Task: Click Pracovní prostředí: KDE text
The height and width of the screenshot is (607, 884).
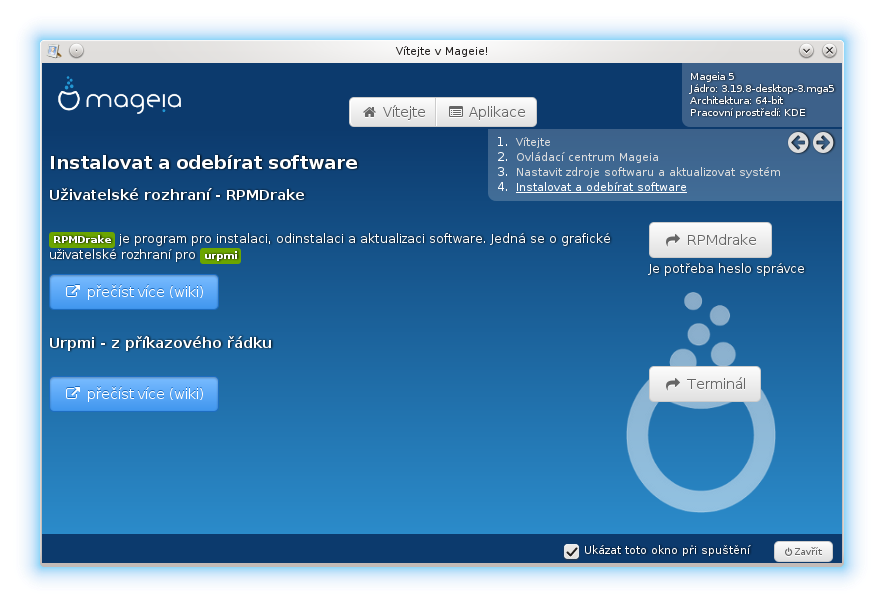Action: (x=748, y=113)
